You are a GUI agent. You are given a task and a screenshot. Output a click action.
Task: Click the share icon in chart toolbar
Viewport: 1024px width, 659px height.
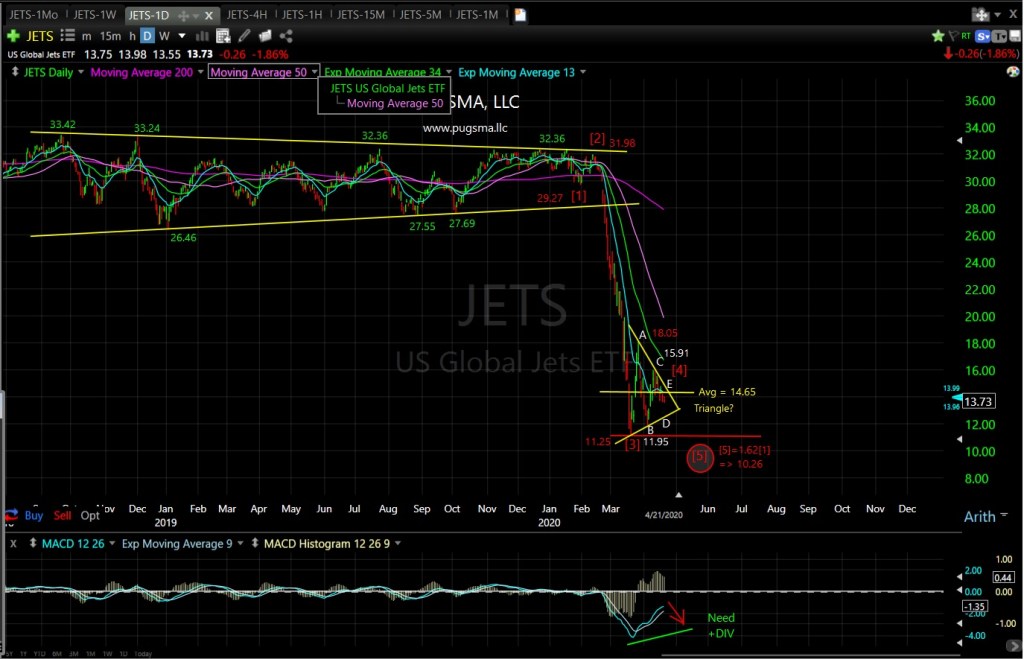[x=286, y=36]
